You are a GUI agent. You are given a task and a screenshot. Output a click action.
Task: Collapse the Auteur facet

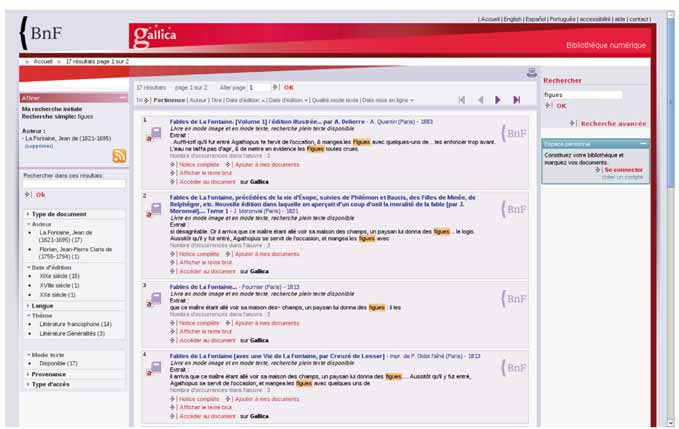39,224
